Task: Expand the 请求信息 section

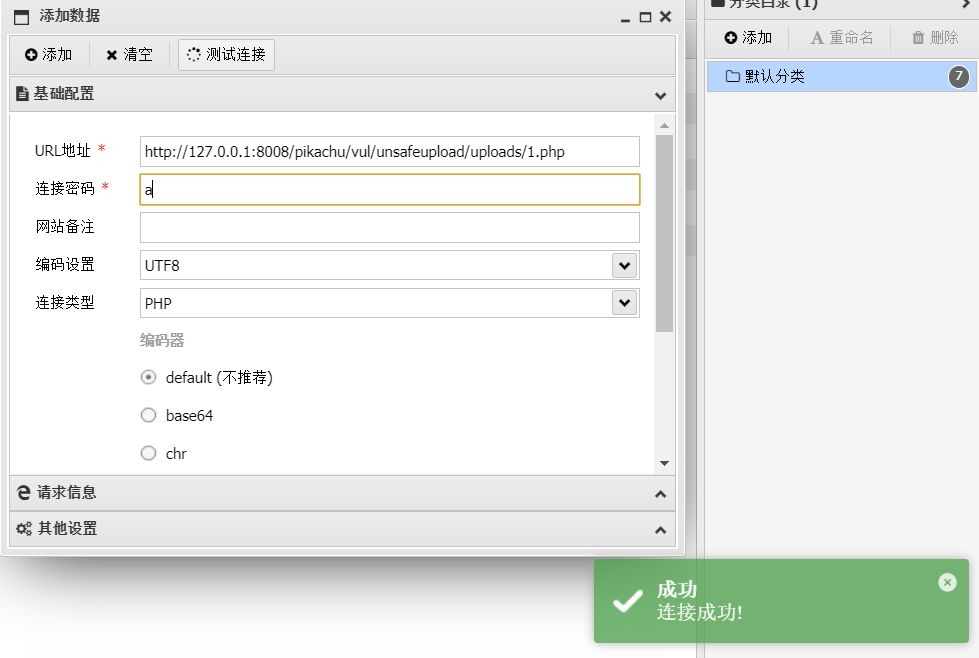Action: pyautogui.click(x=661, y=494)
